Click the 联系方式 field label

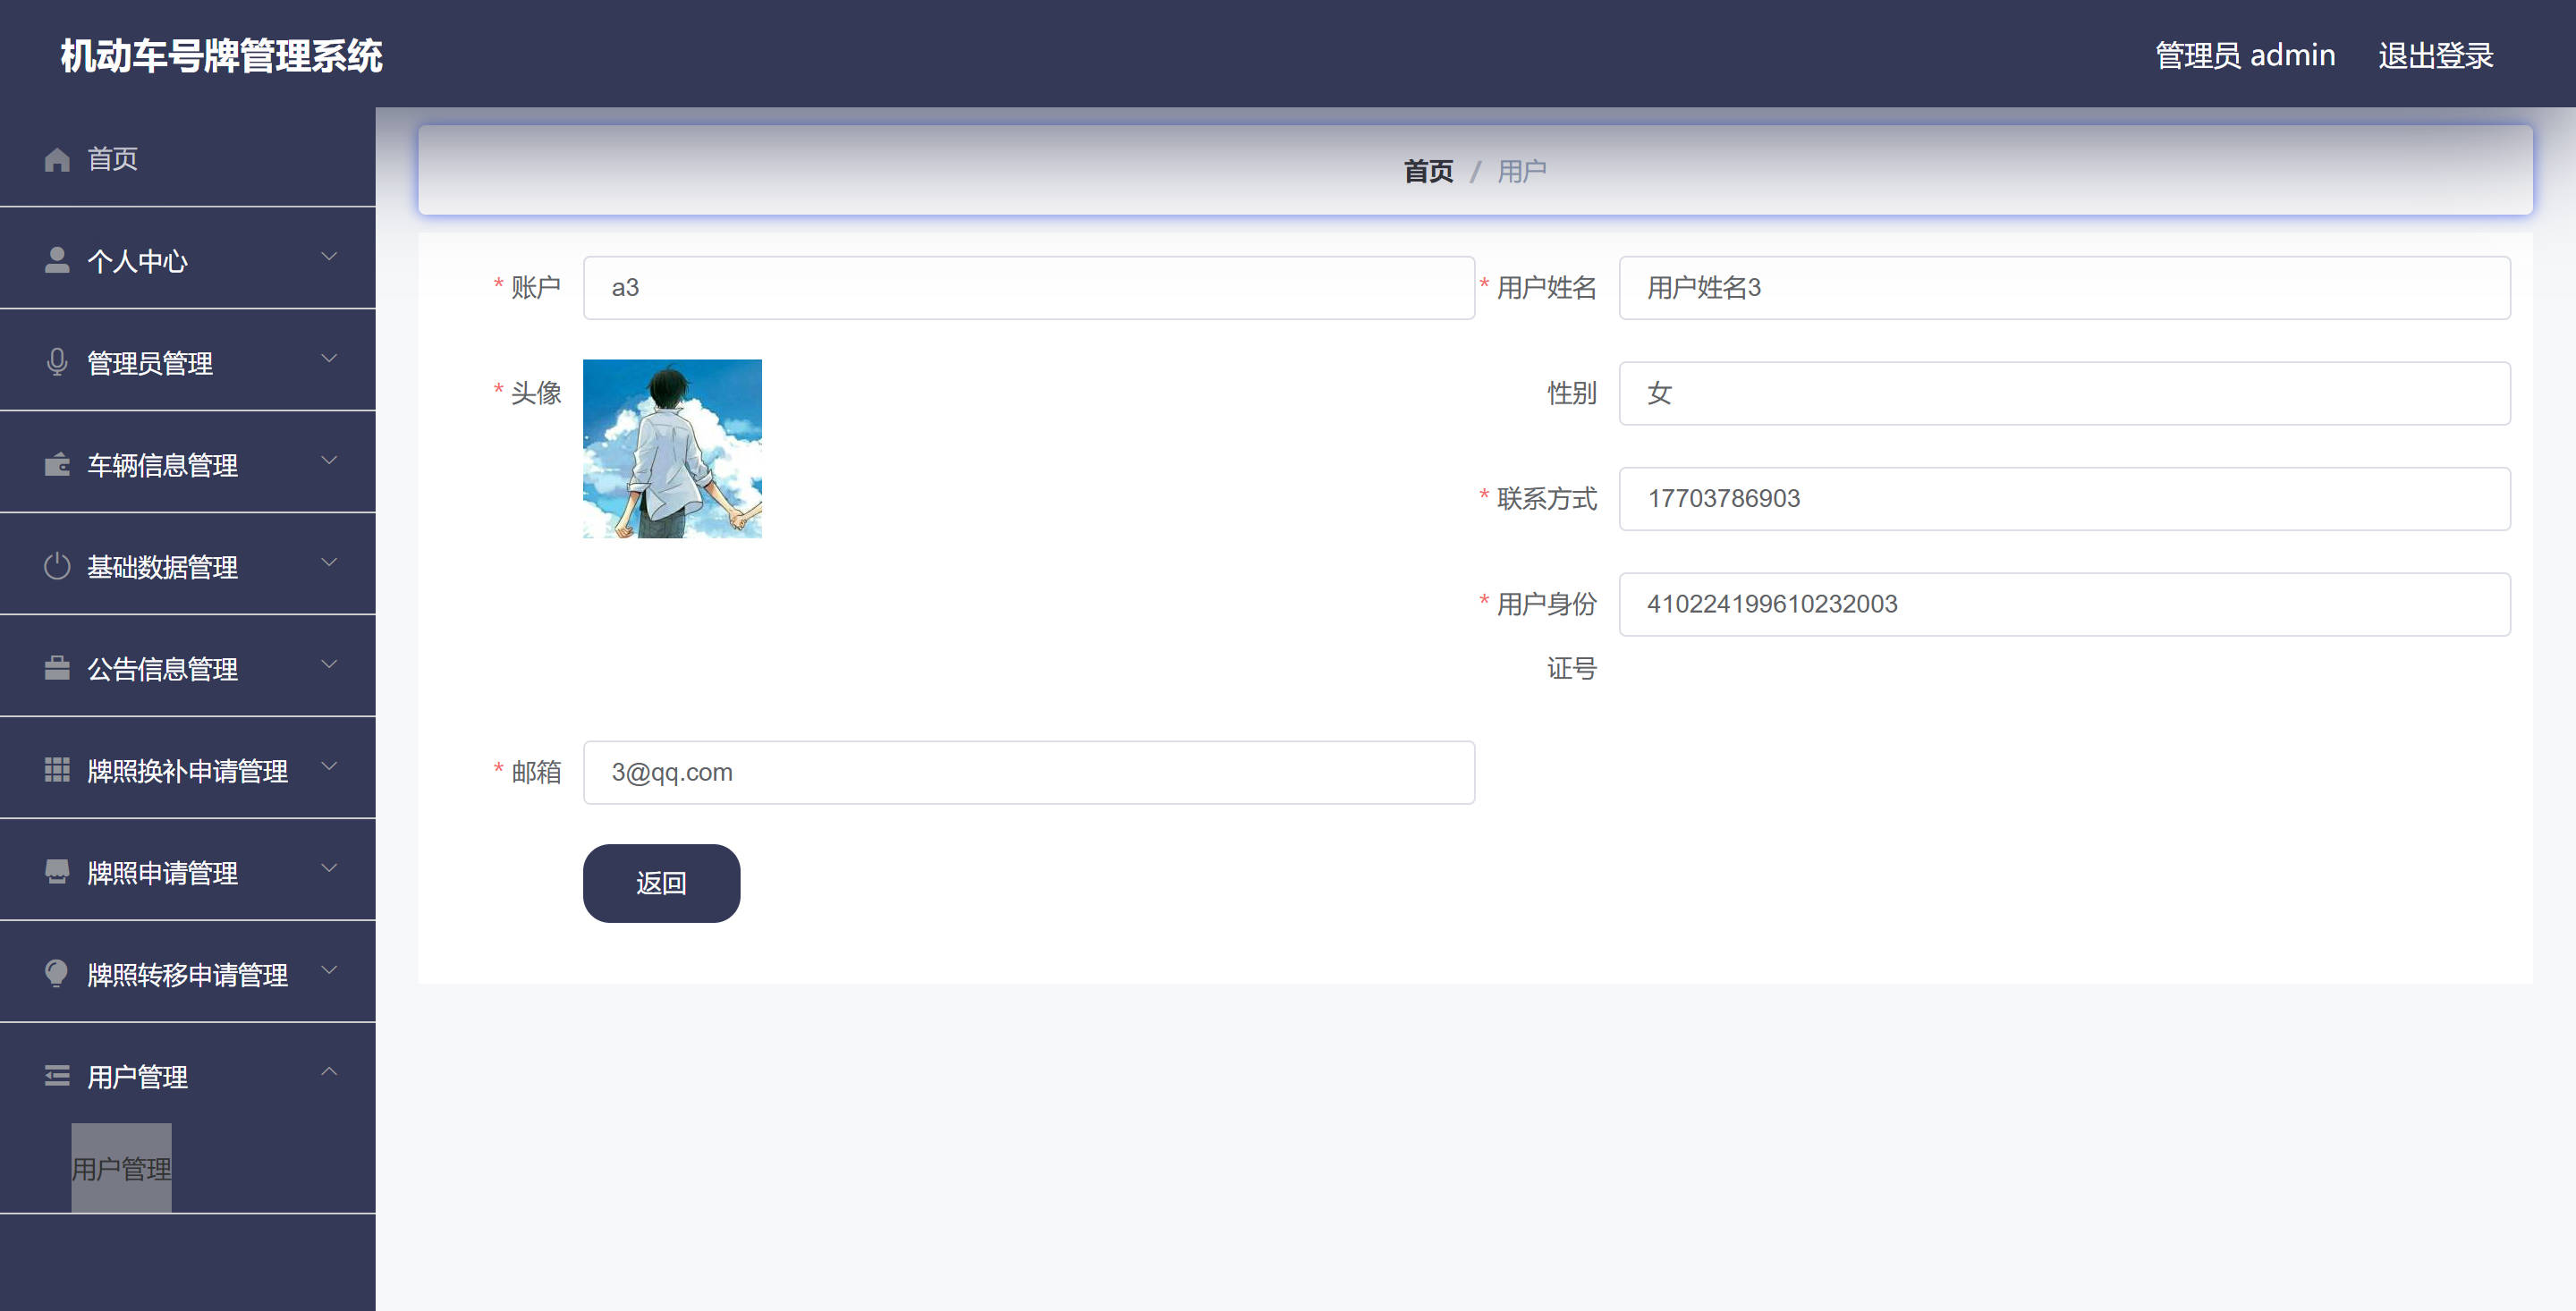click(x=1546, y=499)
